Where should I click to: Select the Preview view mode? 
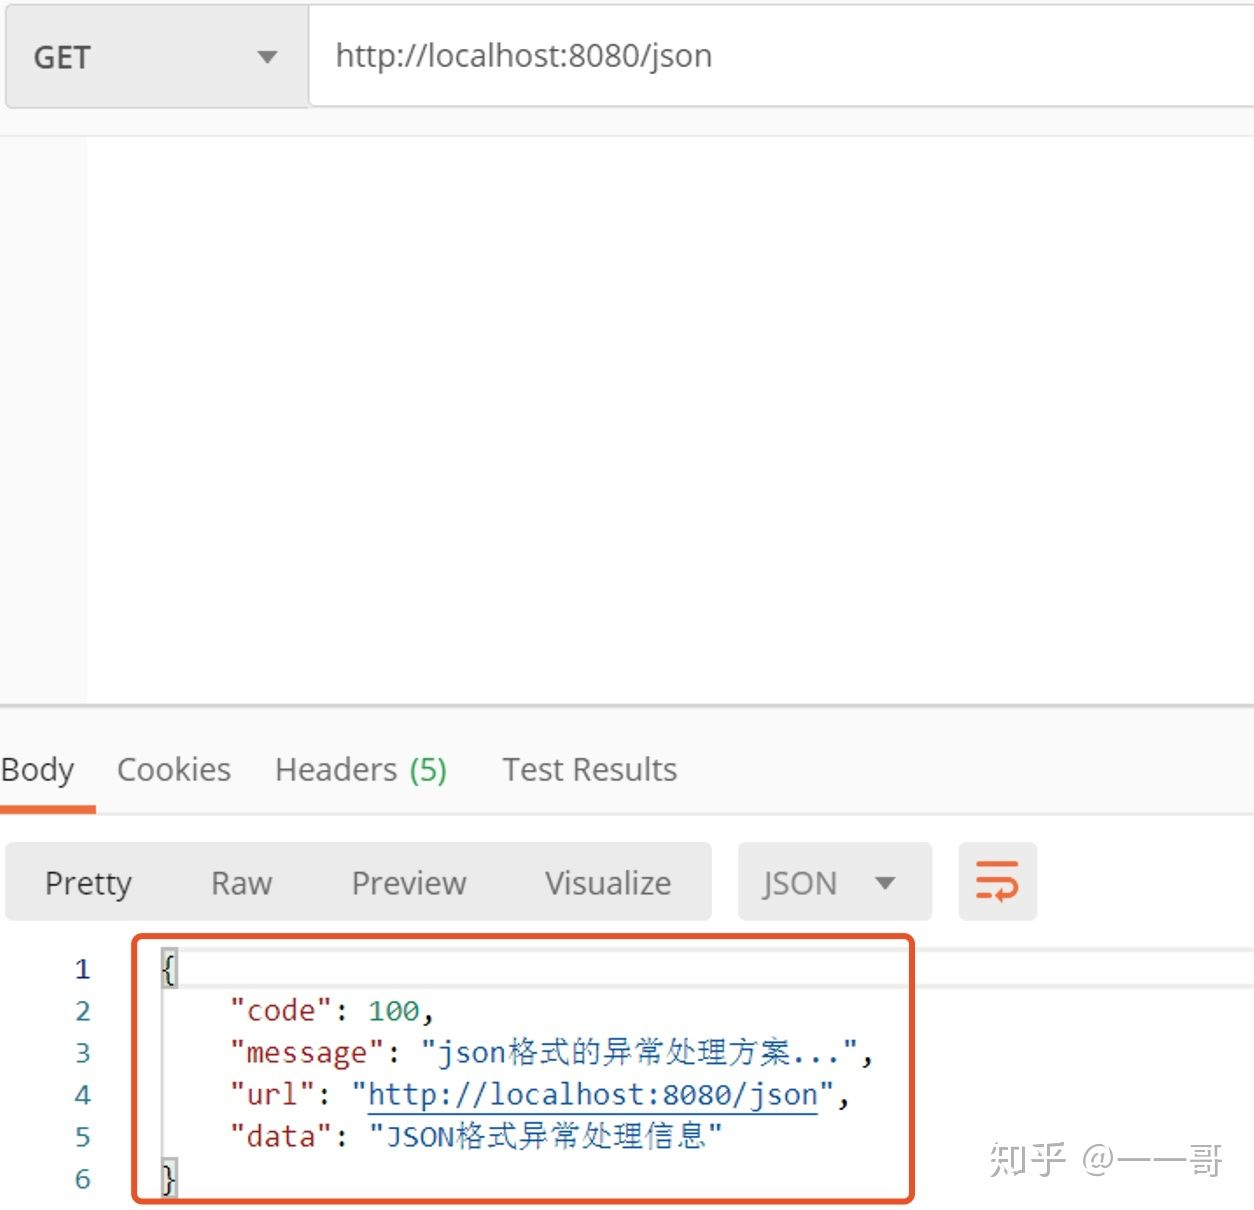409,883
